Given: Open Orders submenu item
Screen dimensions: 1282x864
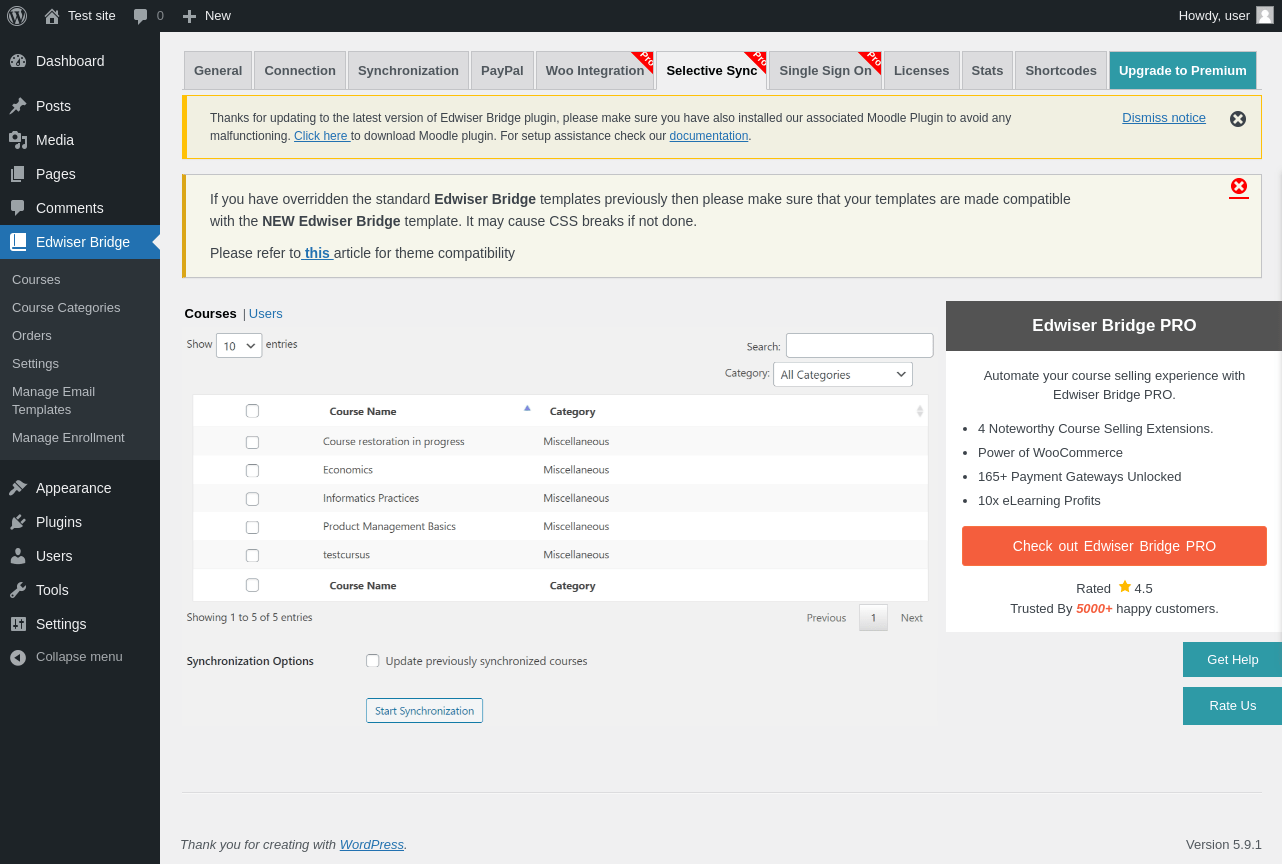Looking at the screenshot, I should click(32, 336).
